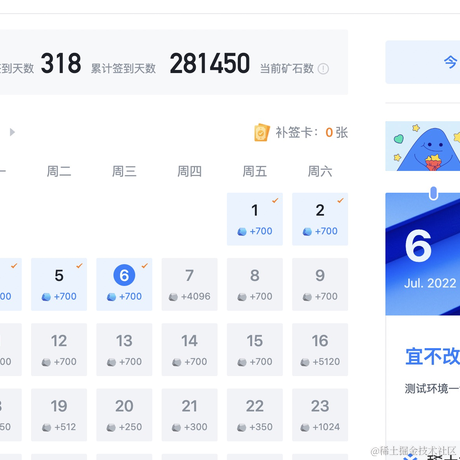Click the grey ore icon on day 7
460x460 pixels.
click(x=173, y=297)
